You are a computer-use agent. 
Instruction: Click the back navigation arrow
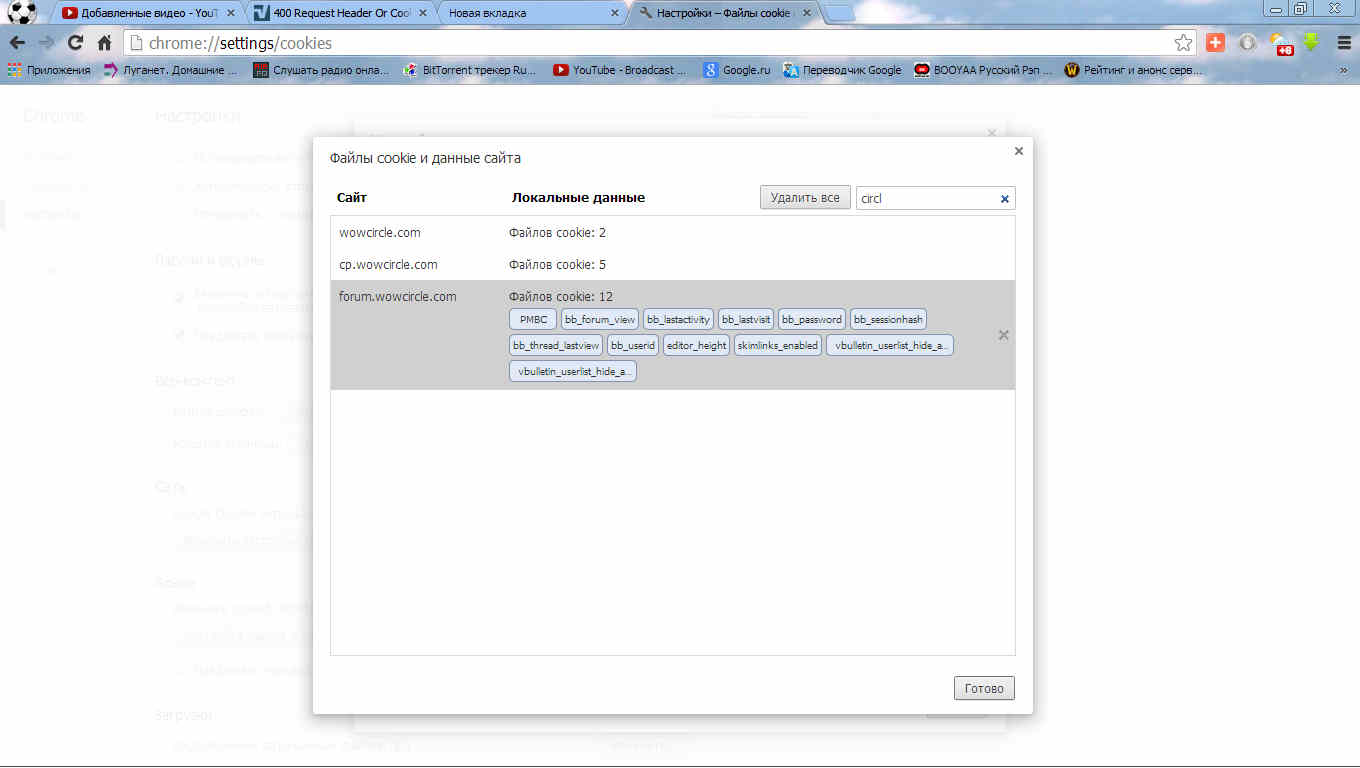[x=17, y=43]
